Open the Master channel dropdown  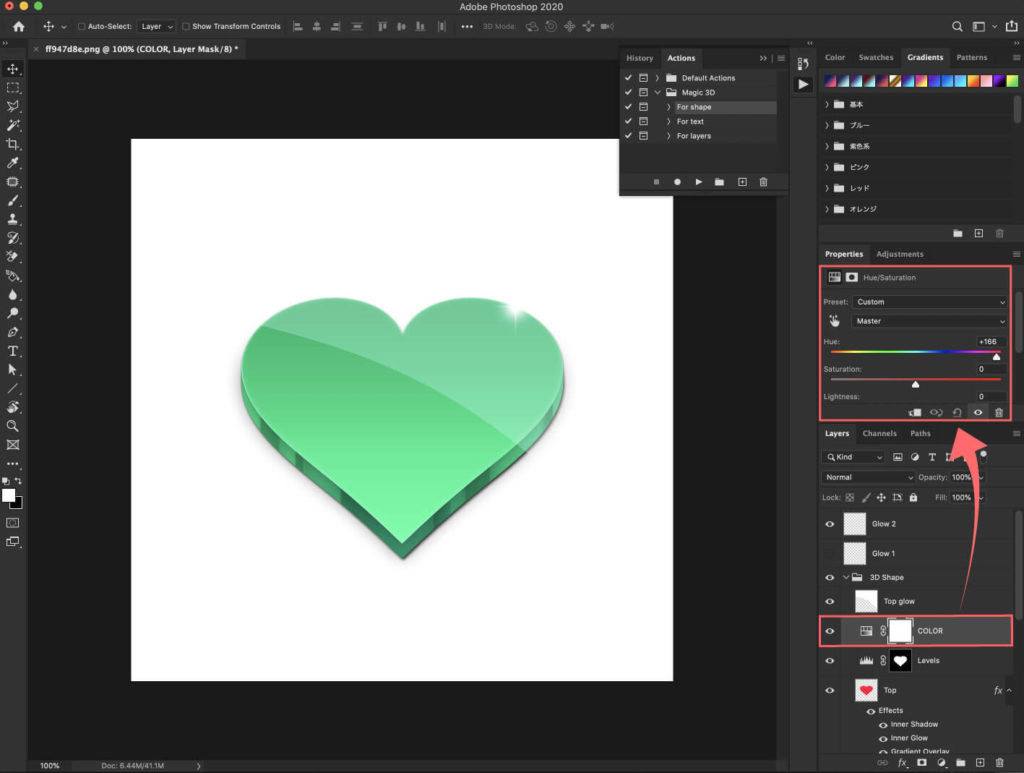click(929, 321)
